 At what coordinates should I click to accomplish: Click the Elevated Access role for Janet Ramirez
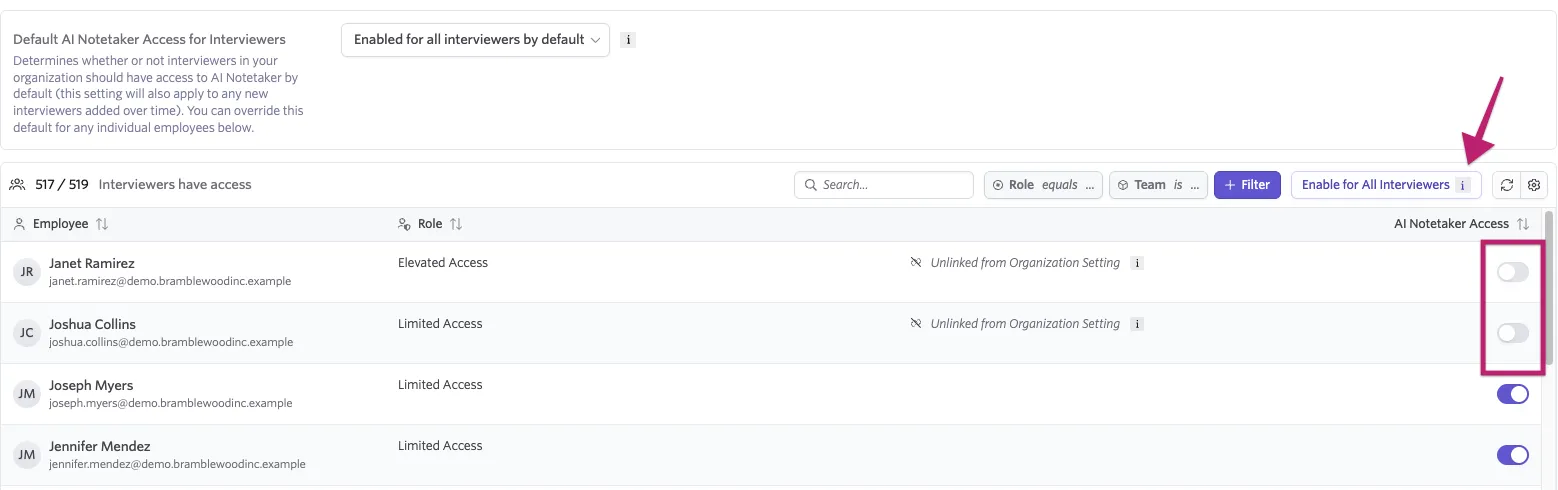443,263
